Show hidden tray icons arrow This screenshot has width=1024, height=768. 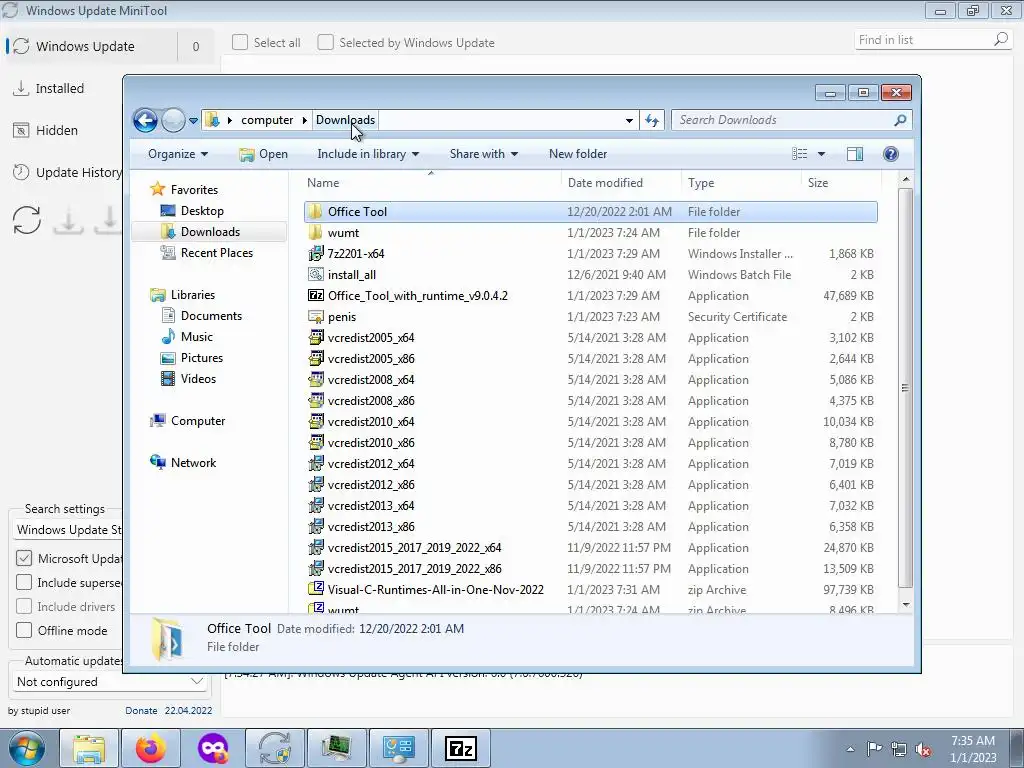point(850,750)
